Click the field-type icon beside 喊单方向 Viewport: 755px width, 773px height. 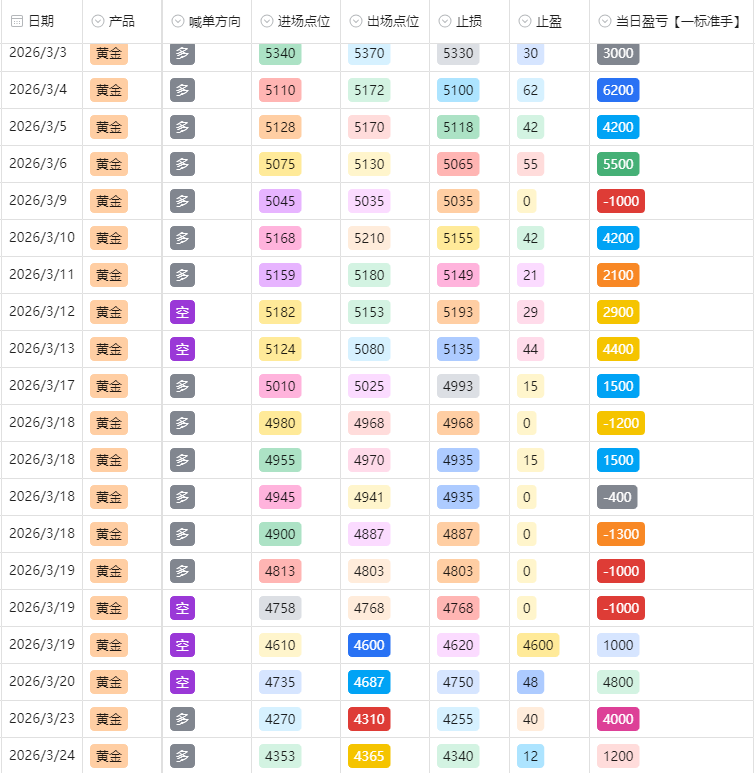[178, 21]
